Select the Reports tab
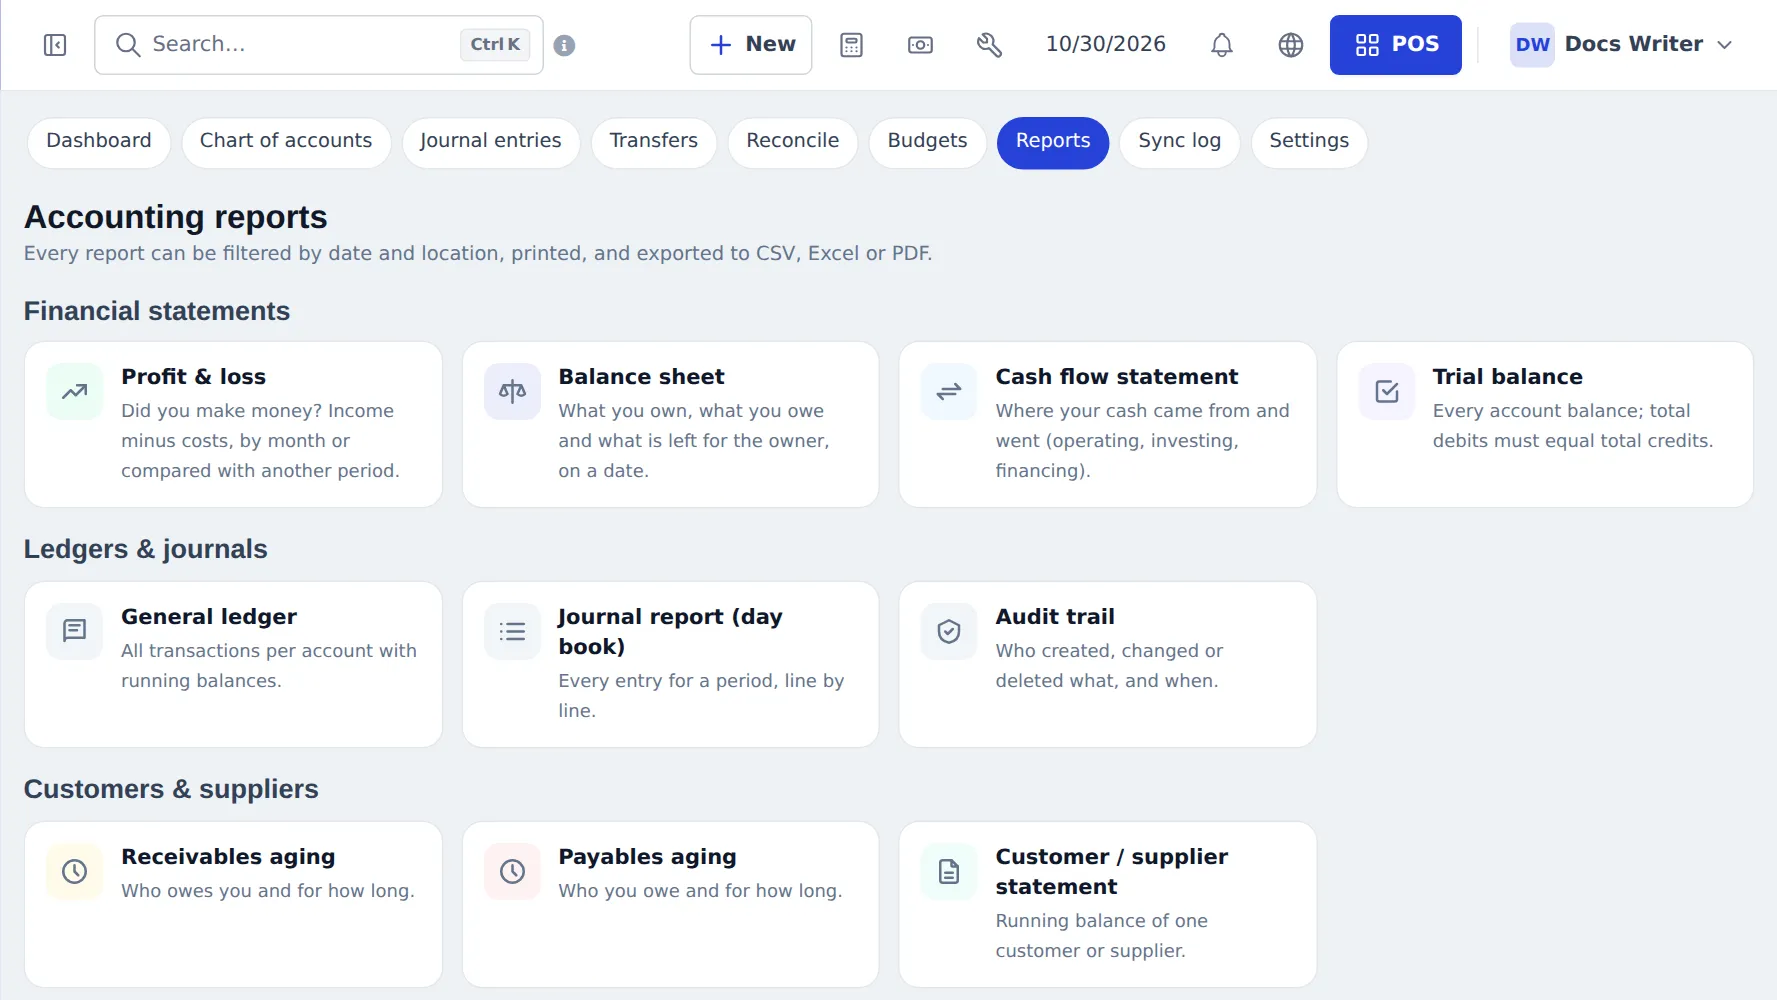 pyautogui.click(x=1053, y=142)
